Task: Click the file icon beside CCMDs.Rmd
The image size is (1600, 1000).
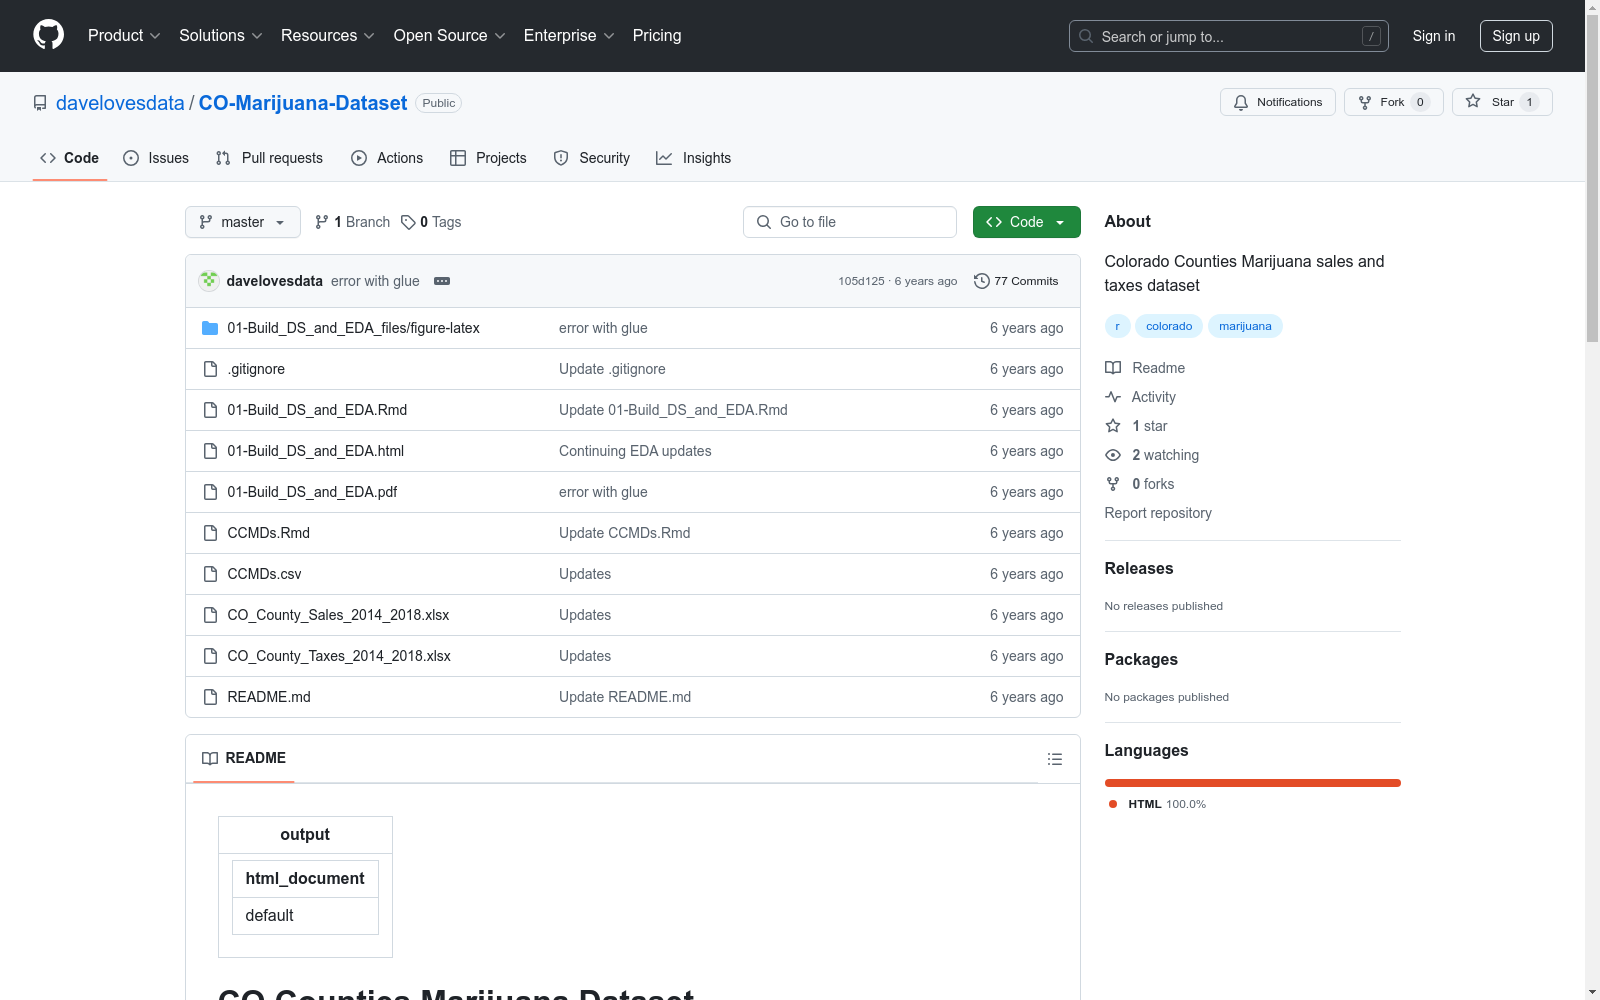Action: click(x=210, y=533)
